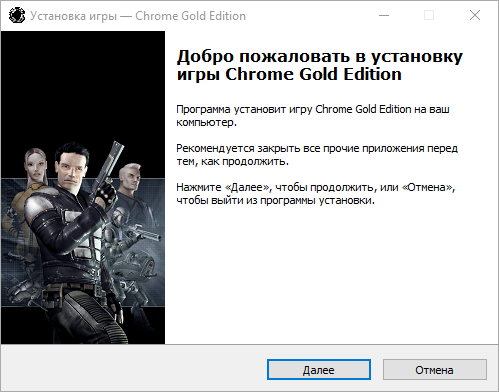The width and height of the screenshot is (499, 392).
Task: Click the Далее button to continue
Action: (x=319, y=369)
